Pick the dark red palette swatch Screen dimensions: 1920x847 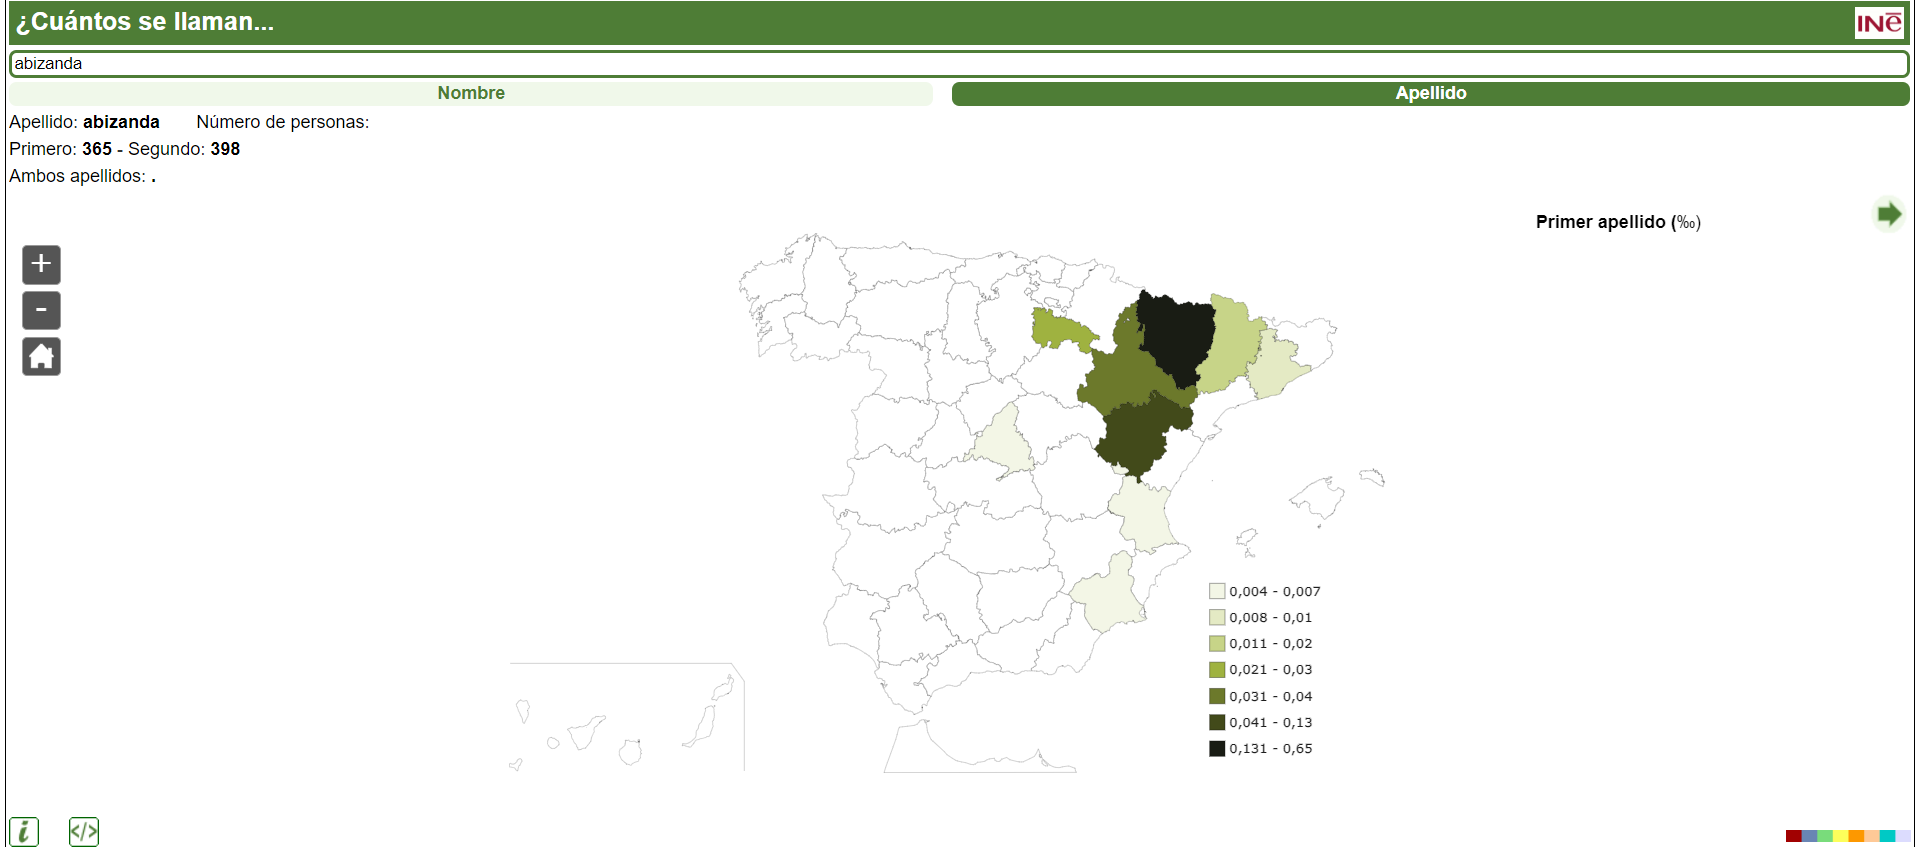pos(1793,836)
